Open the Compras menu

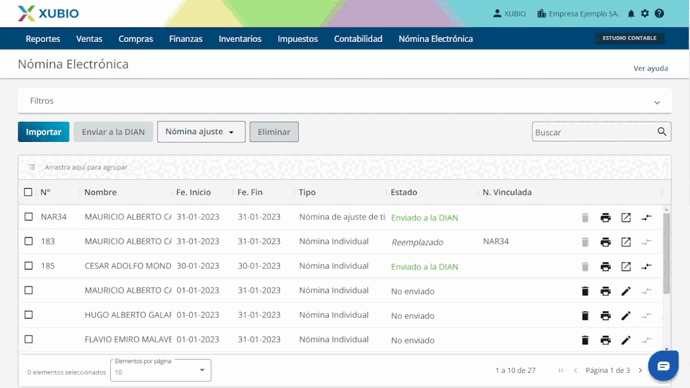[x=136, y=39]
